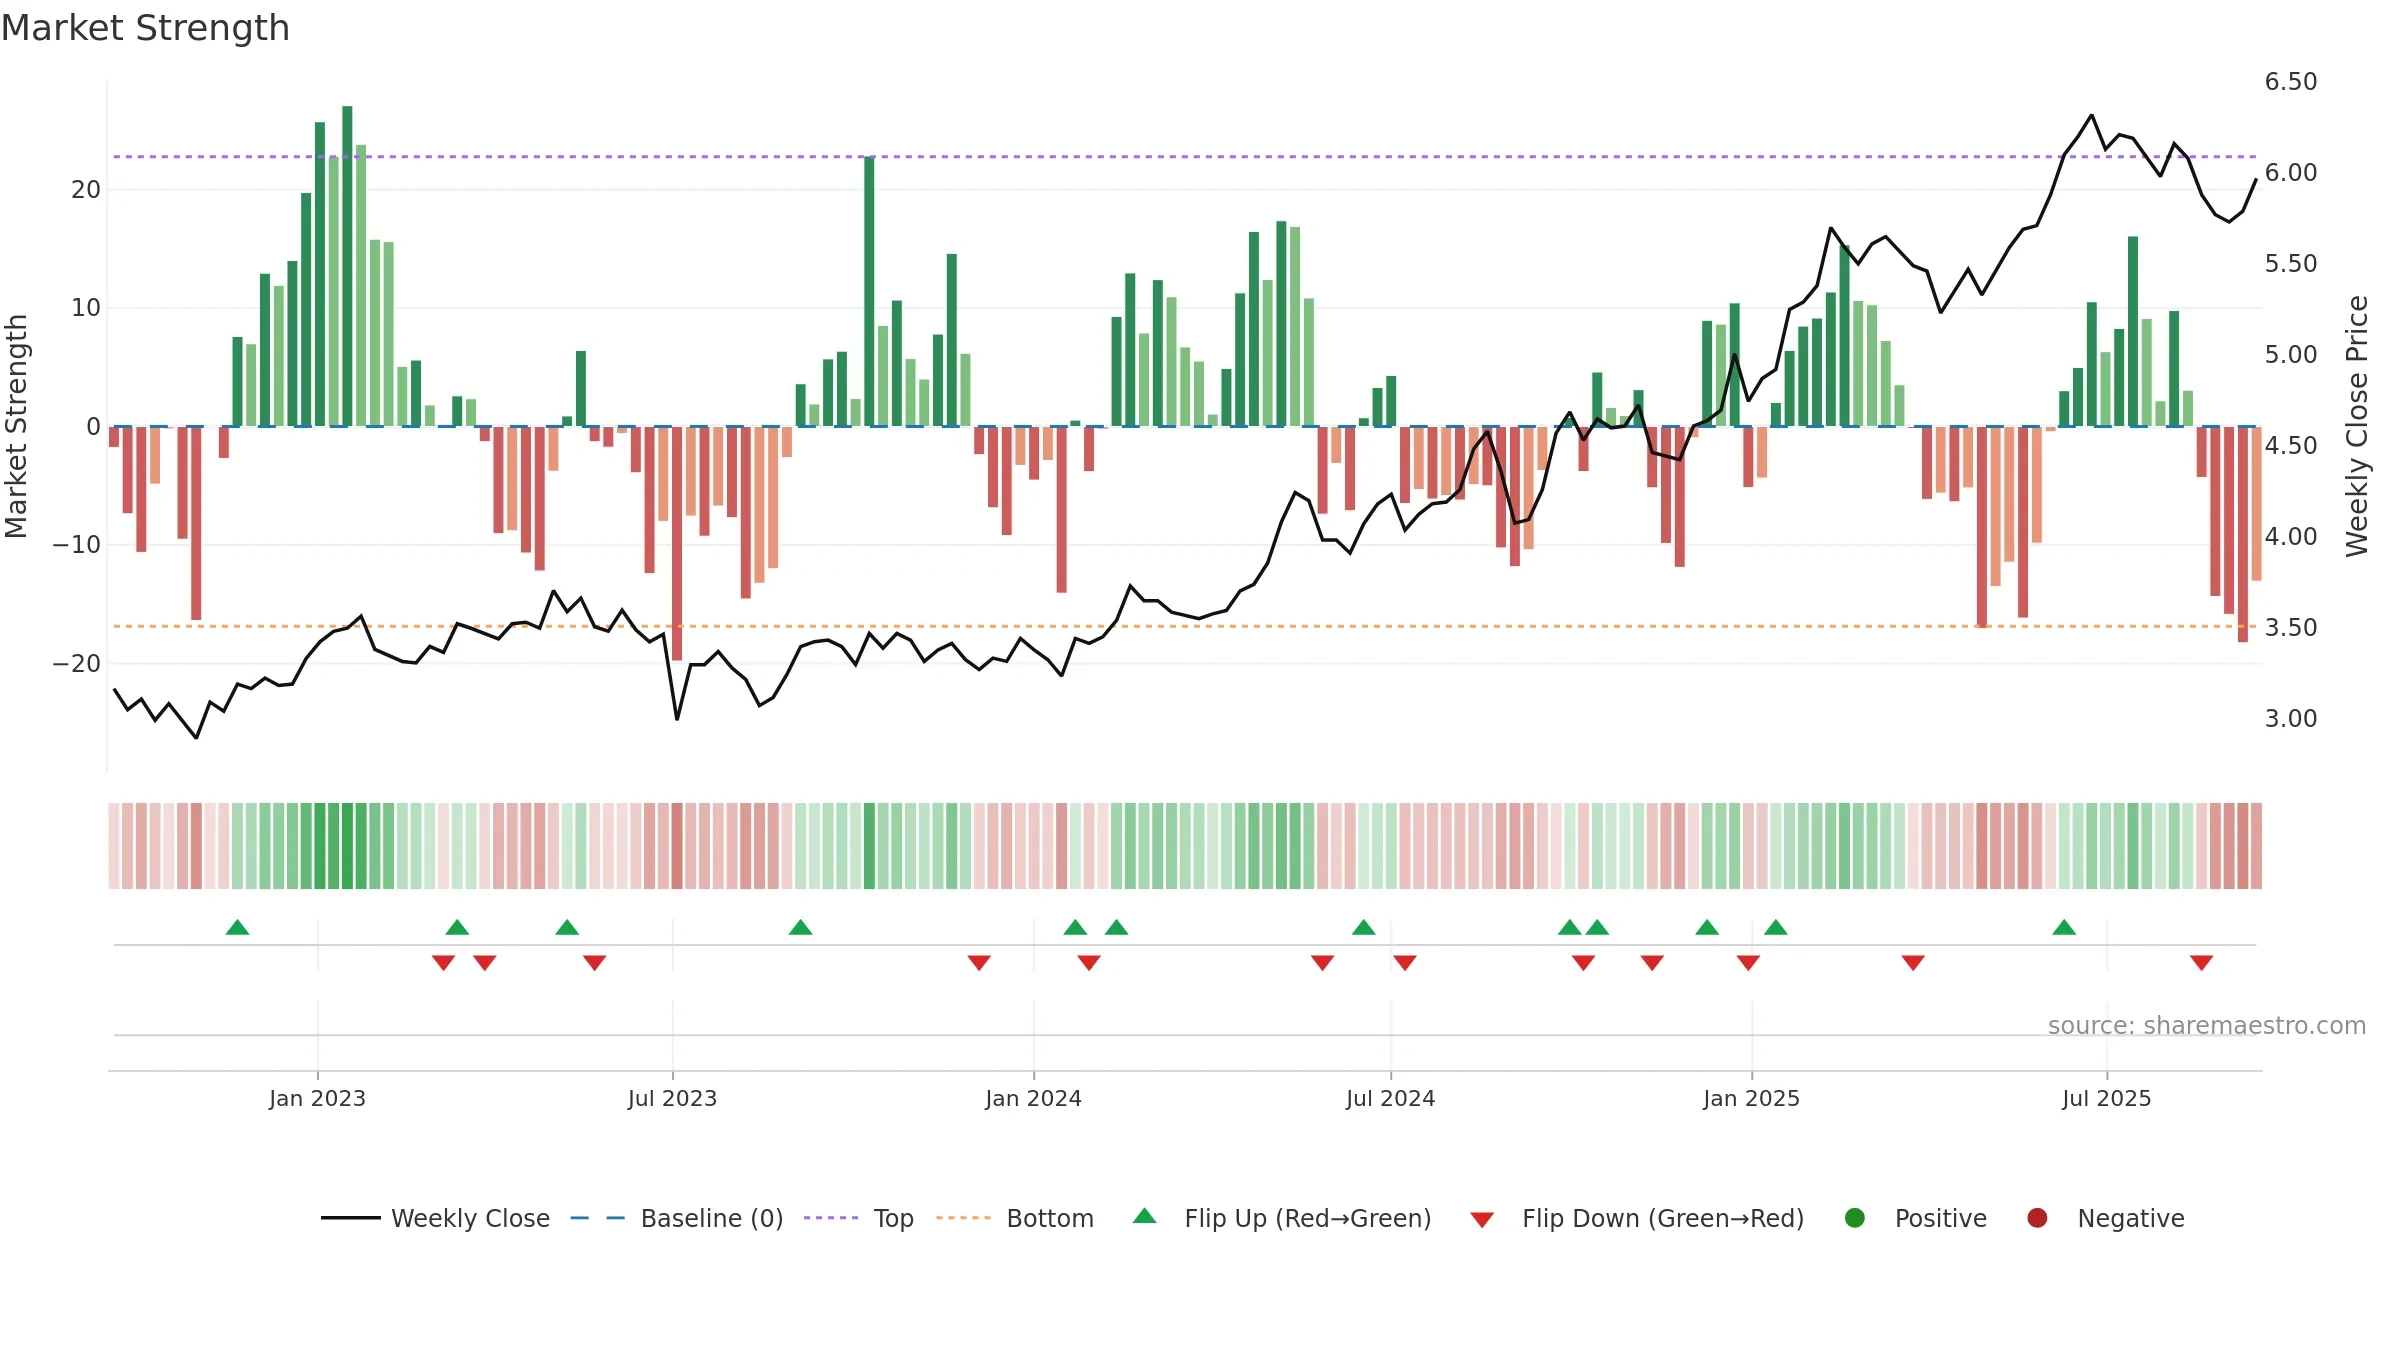
Task: Click the tallest green bar near Jan 2023
Action: point(347,266)
